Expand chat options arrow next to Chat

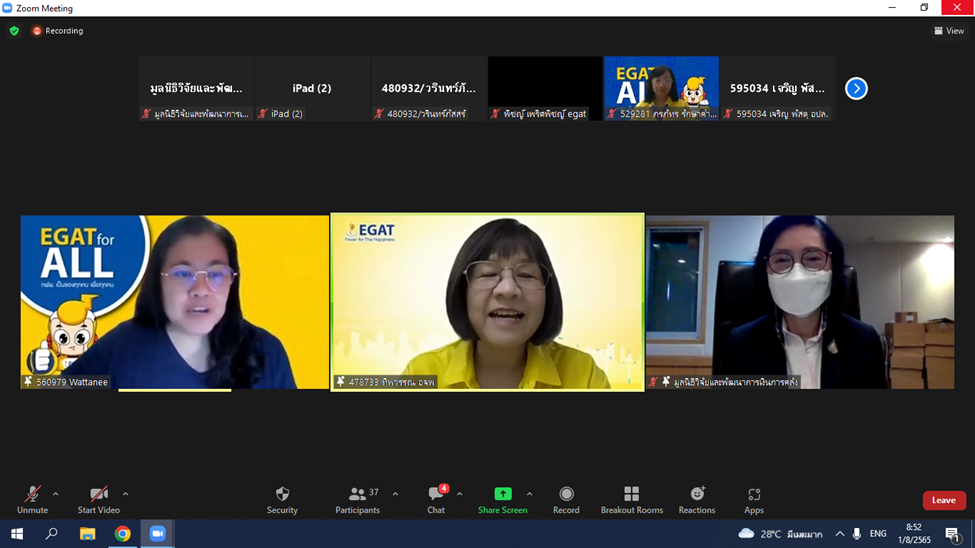[460, 494]
